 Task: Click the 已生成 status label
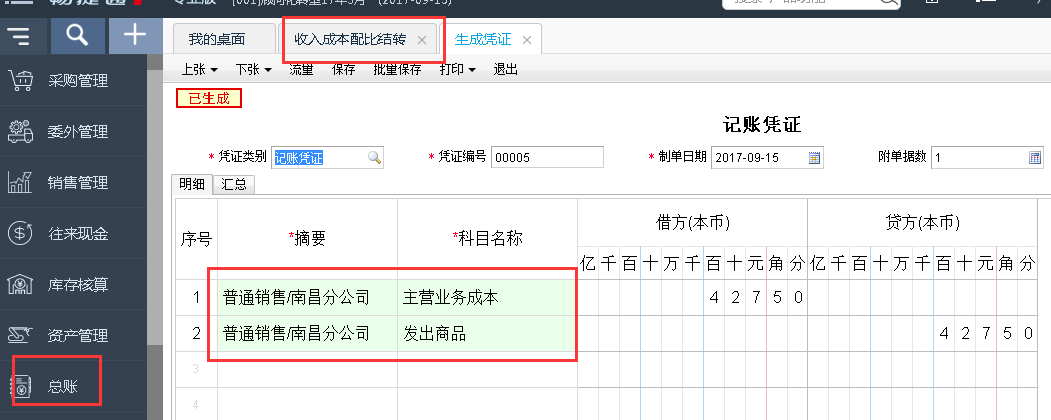[x=208, y=99]
